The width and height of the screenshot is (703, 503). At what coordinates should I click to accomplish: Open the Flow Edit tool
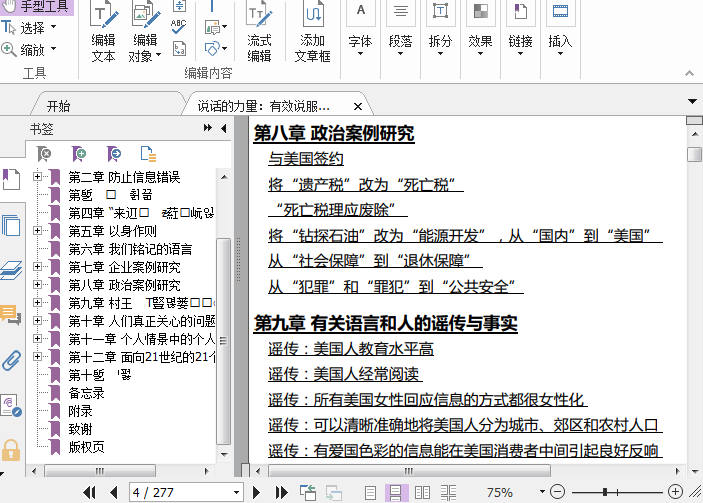tap(259, 31)
